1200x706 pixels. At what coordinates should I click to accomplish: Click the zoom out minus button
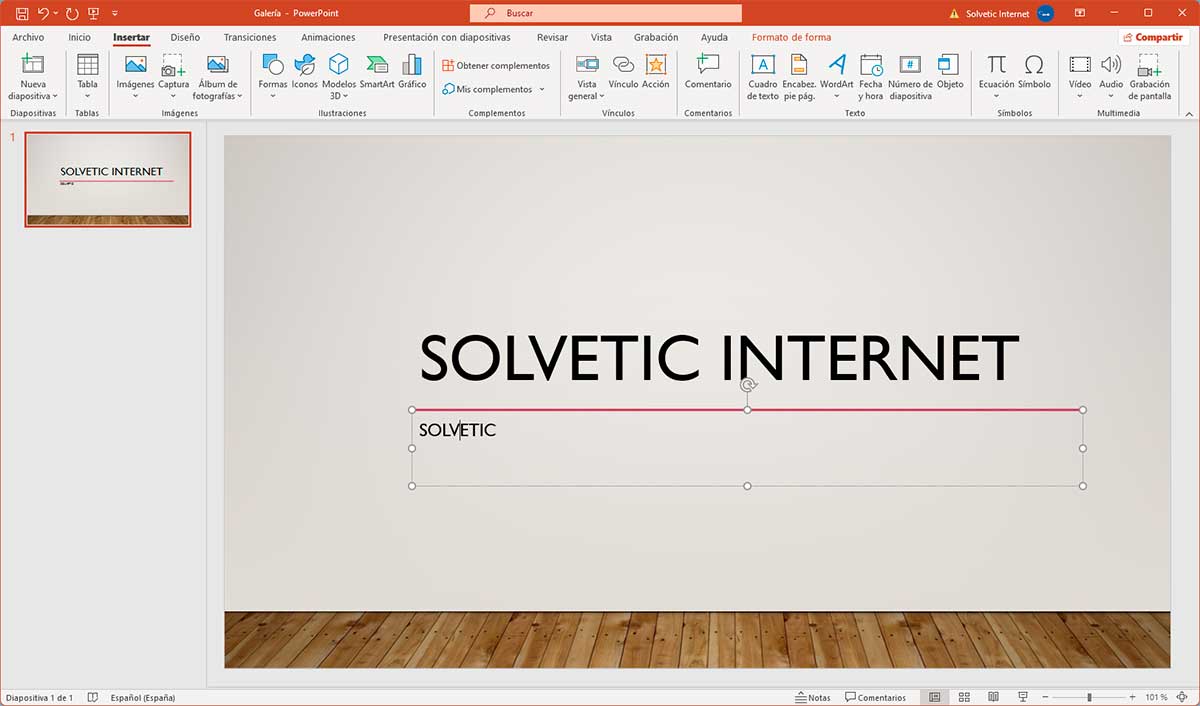(1046, 697)
